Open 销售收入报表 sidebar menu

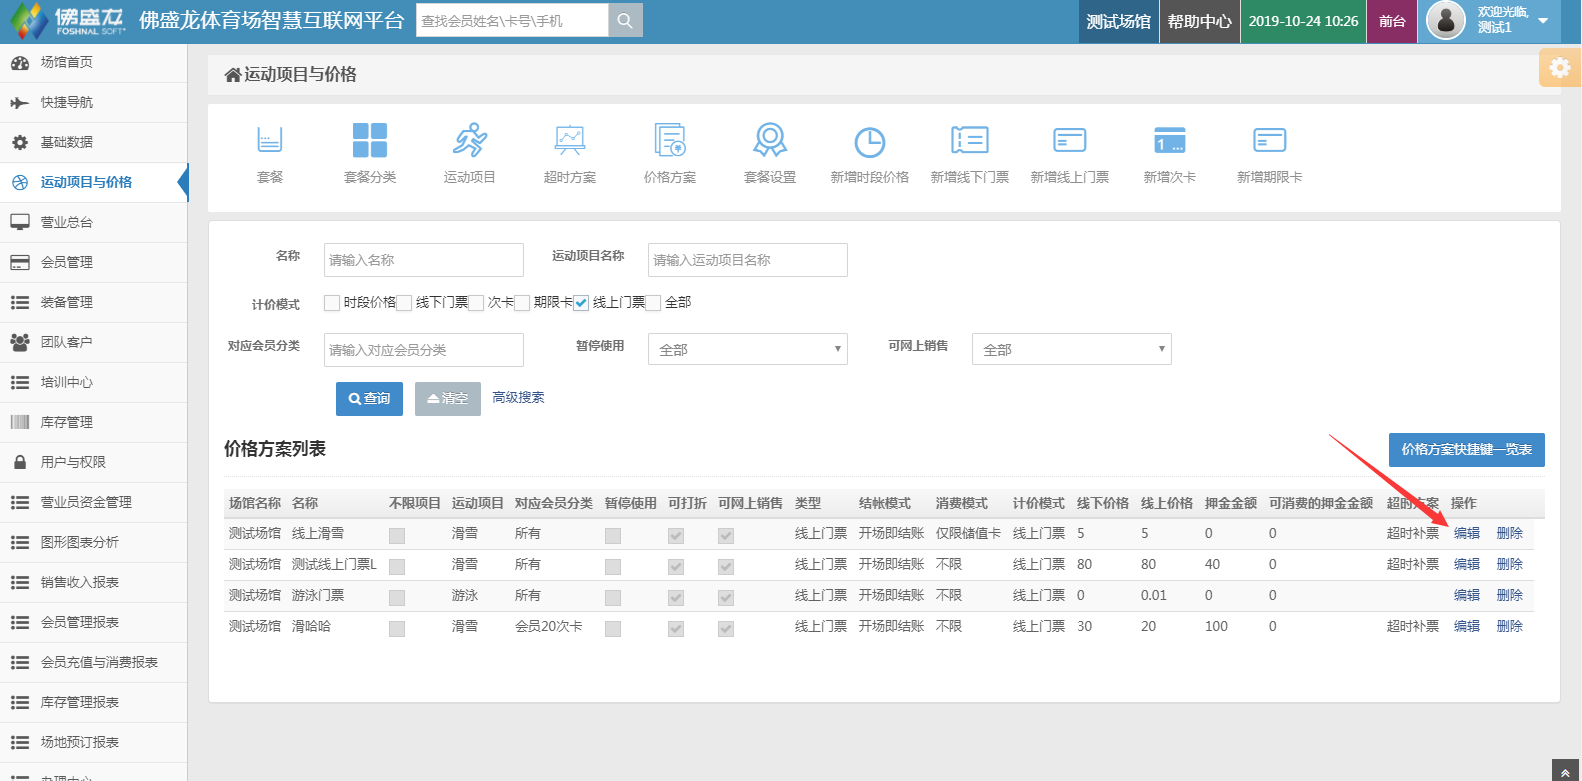click(93, 582)
